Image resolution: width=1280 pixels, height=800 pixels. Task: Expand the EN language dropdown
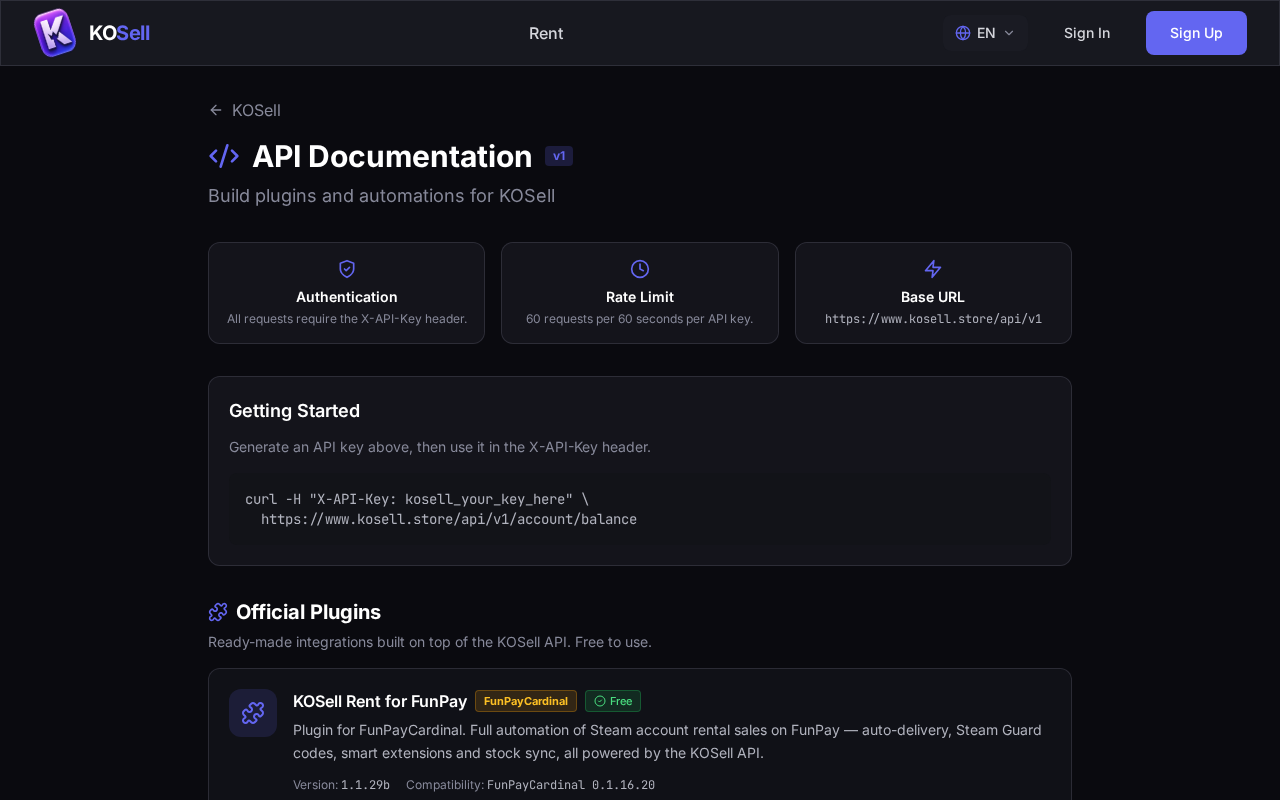pyautogui.click(x=985, y=33)
